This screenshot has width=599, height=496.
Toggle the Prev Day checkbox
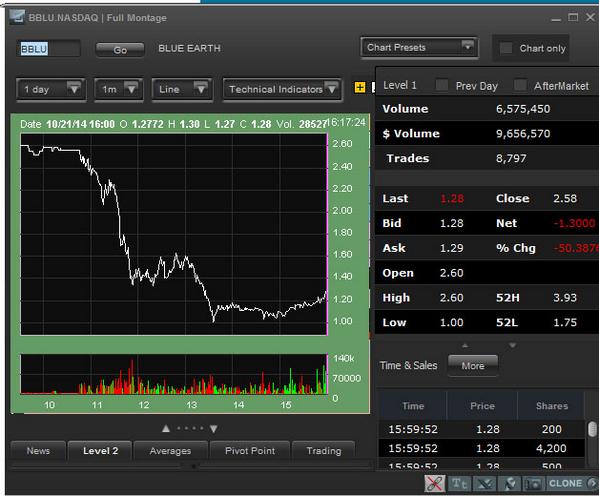point(442,85)
